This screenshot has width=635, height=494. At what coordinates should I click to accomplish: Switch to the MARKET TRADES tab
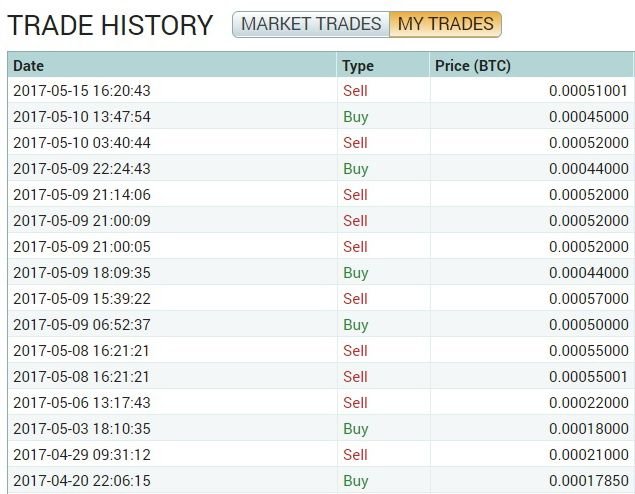(311, 24)
